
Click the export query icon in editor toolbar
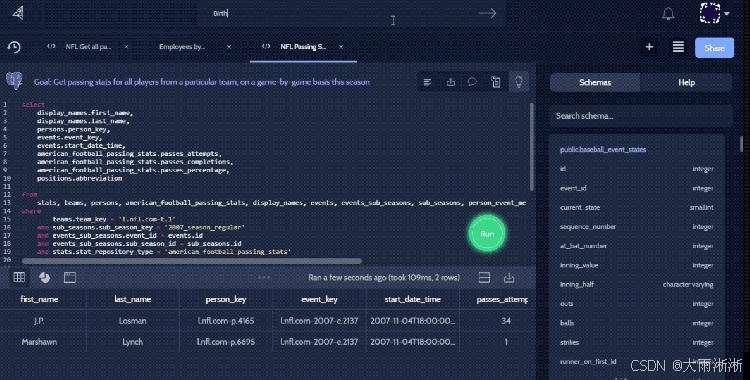(x=451, y=82)
